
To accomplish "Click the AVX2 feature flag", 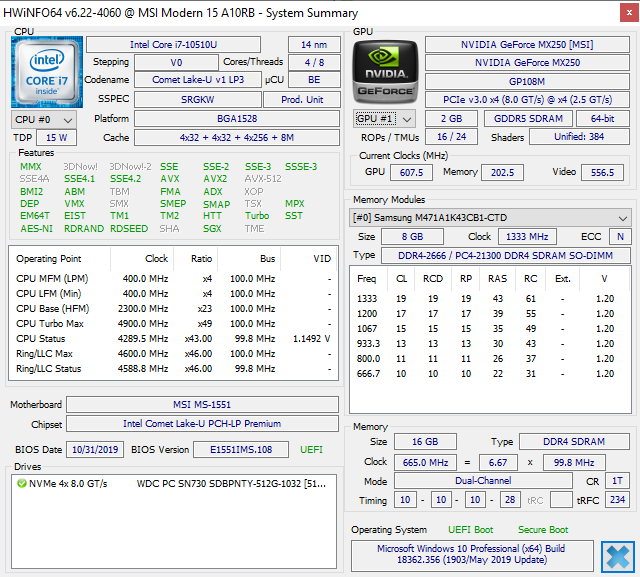I will tap(213, 179).
